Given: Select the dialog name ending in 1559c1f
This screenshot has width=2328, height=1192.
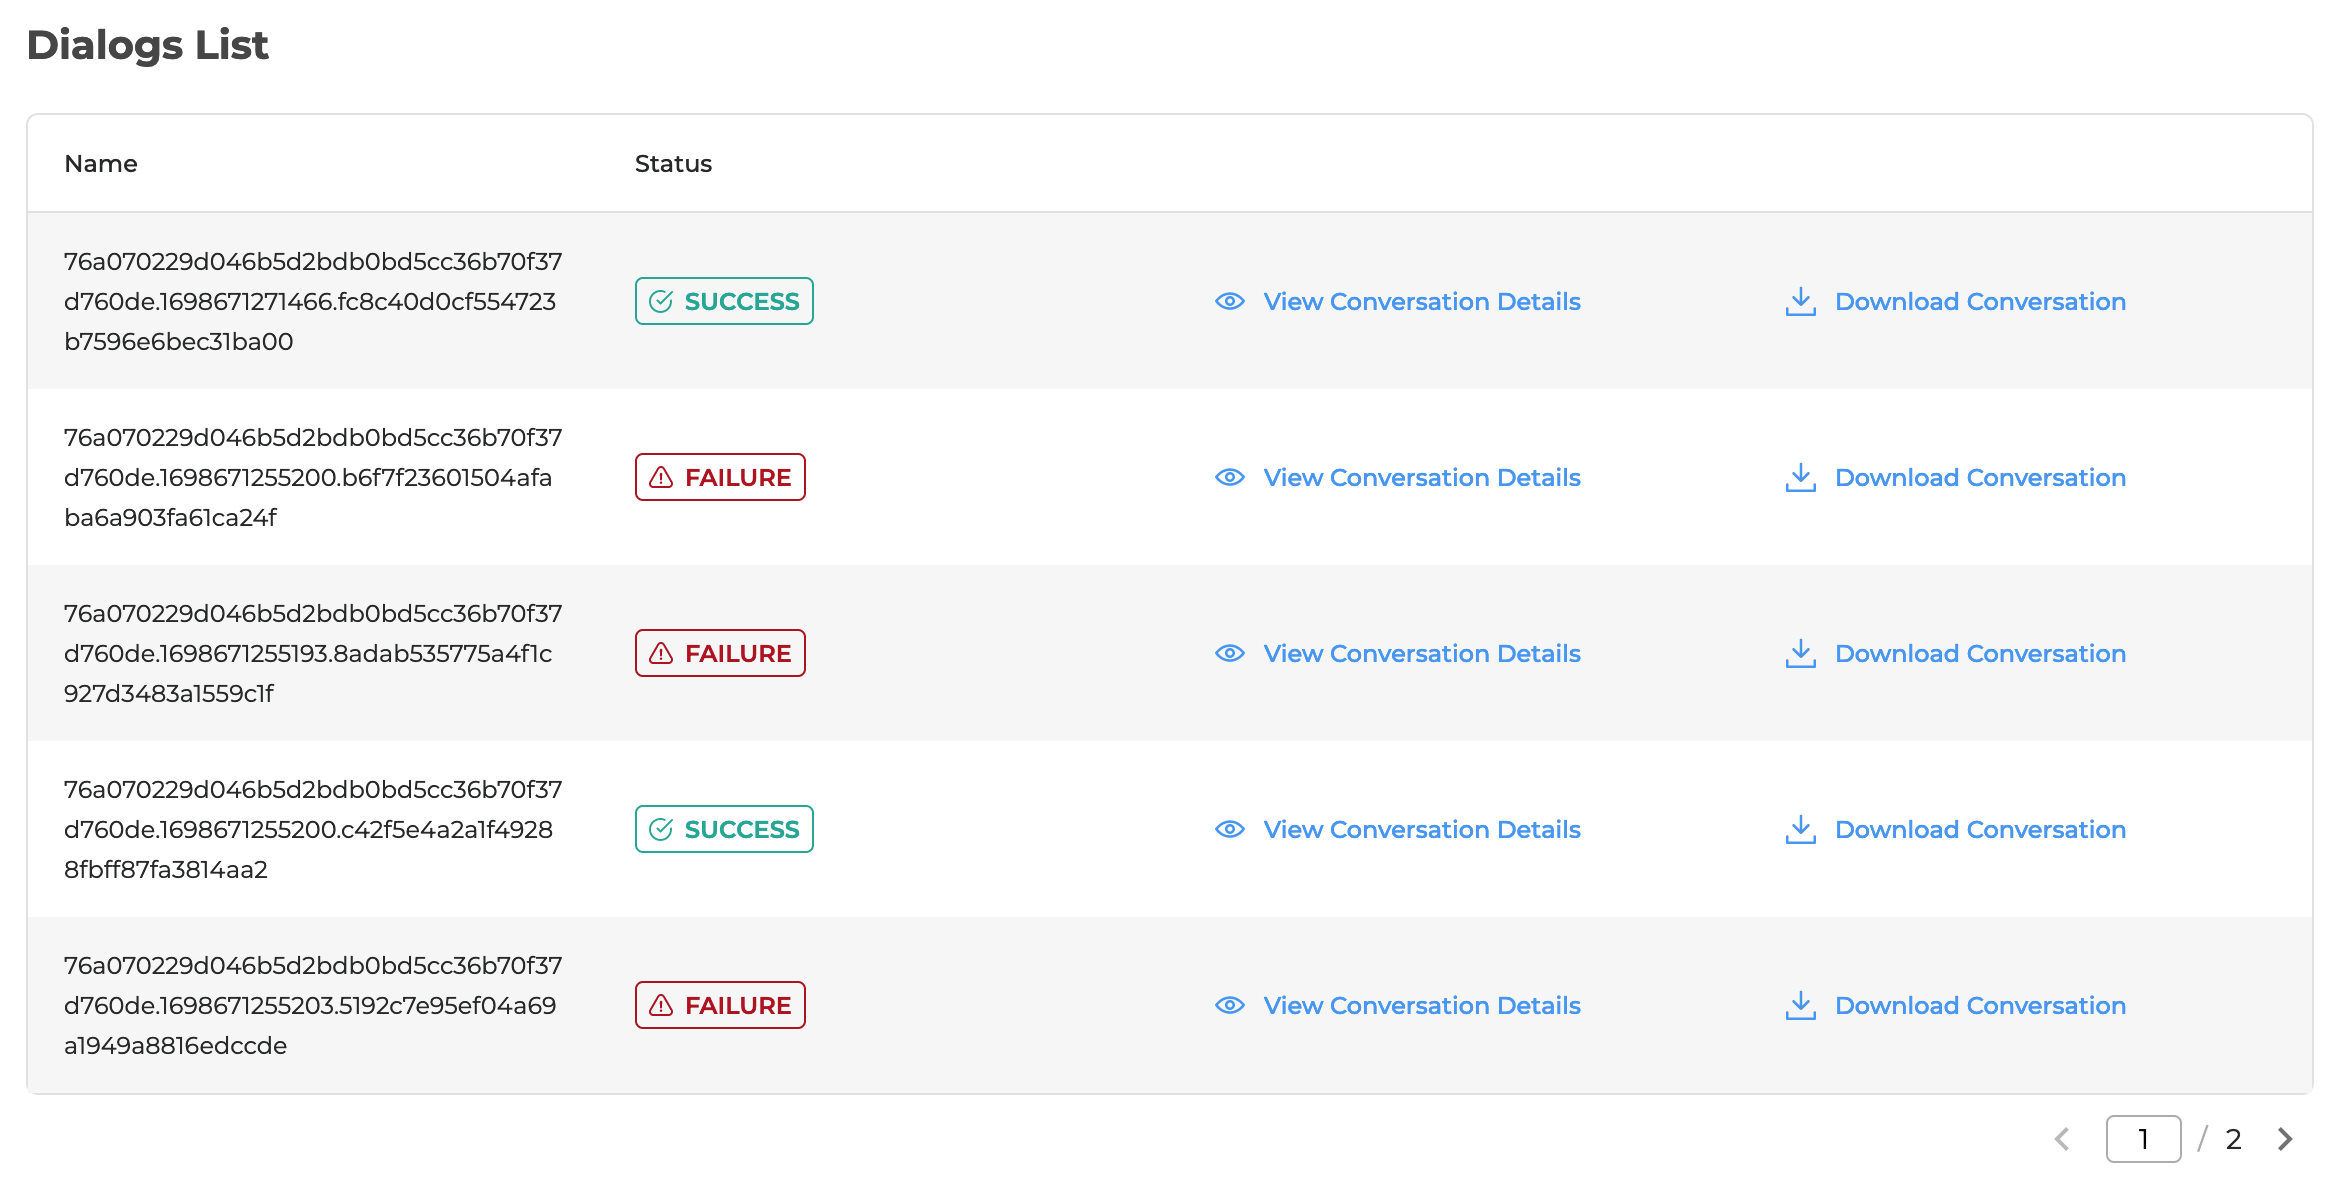Looking at the screenshot, I should click(x=313, y=653).
